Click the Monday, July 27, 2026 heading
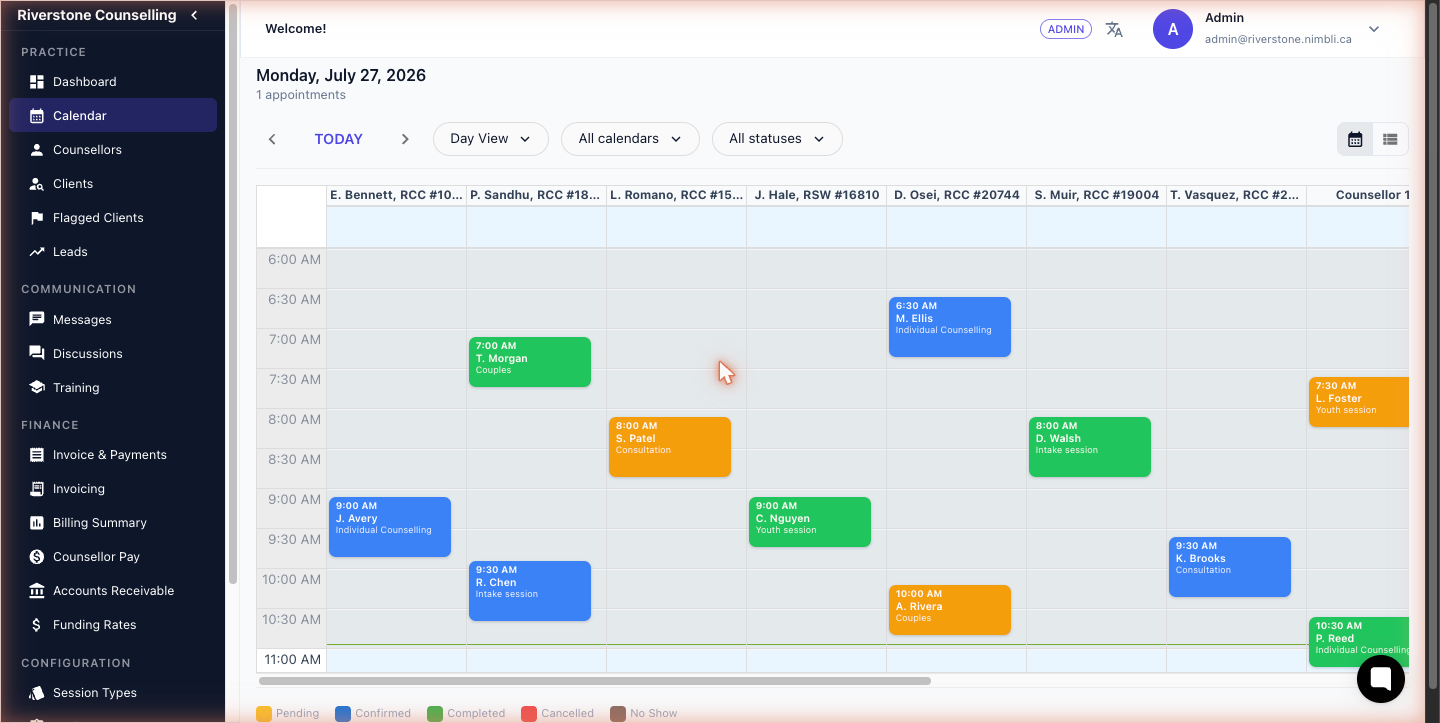Viewport: 1440px width, 723px height. (x=341, y=76)
